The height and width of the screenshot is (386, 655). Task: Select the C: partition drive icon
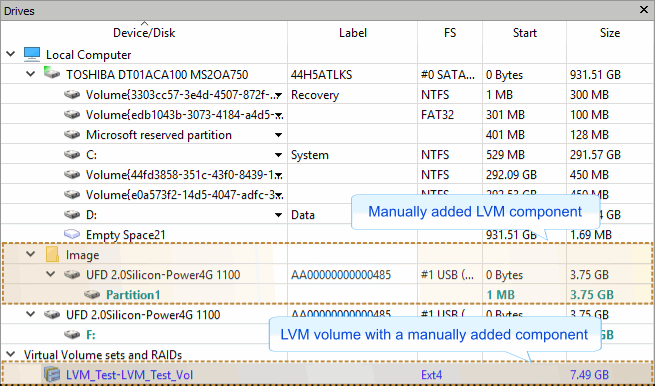coord(72,155)
